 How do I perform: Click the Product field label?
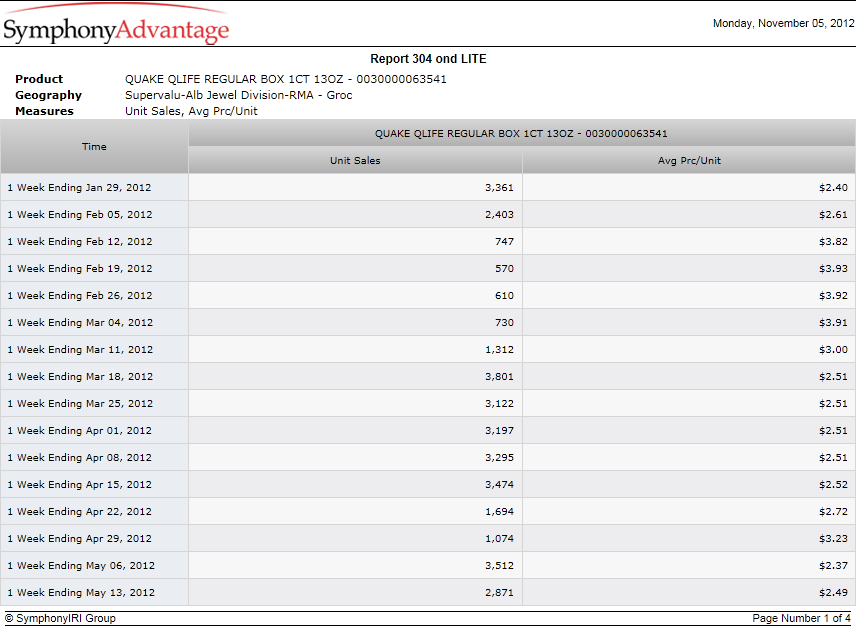(39, 79)
